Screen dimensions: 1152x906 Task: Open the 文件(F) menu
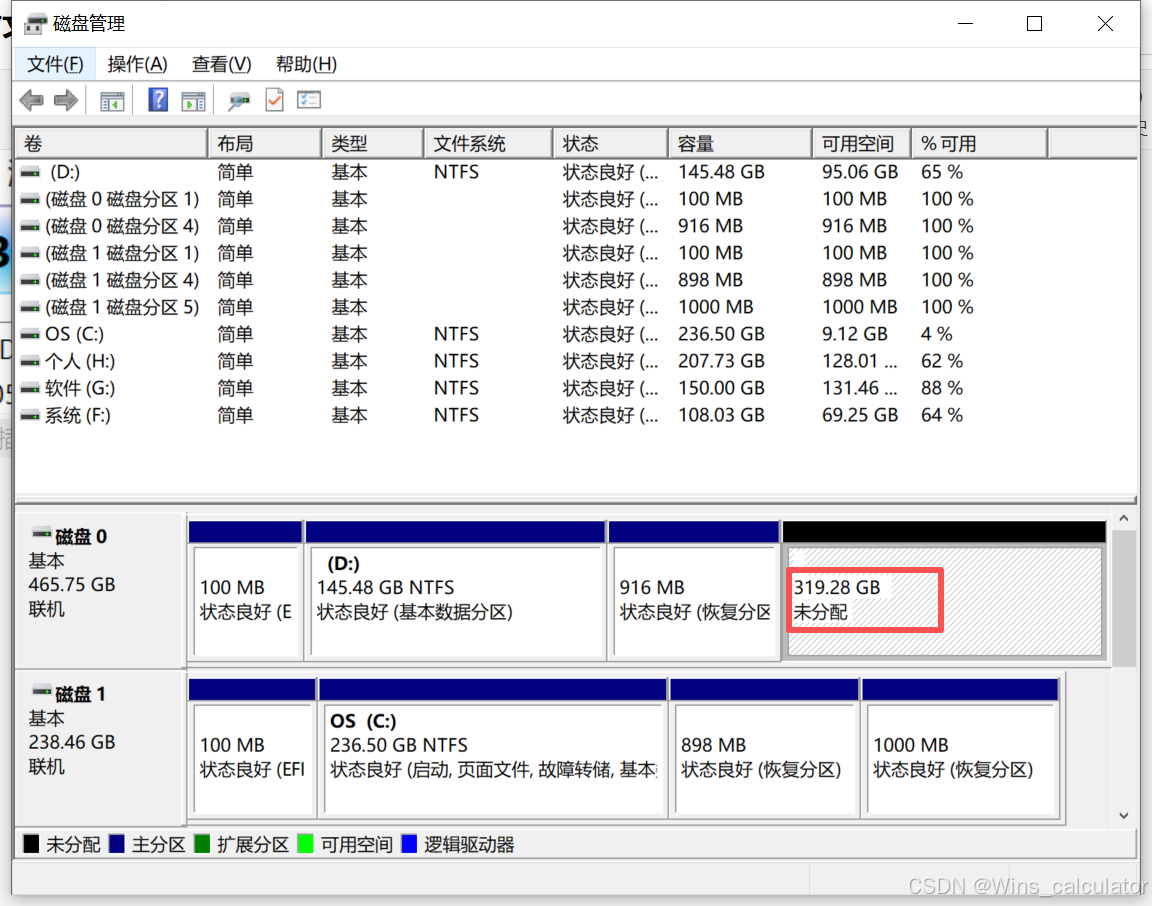(x=55, y=65)
